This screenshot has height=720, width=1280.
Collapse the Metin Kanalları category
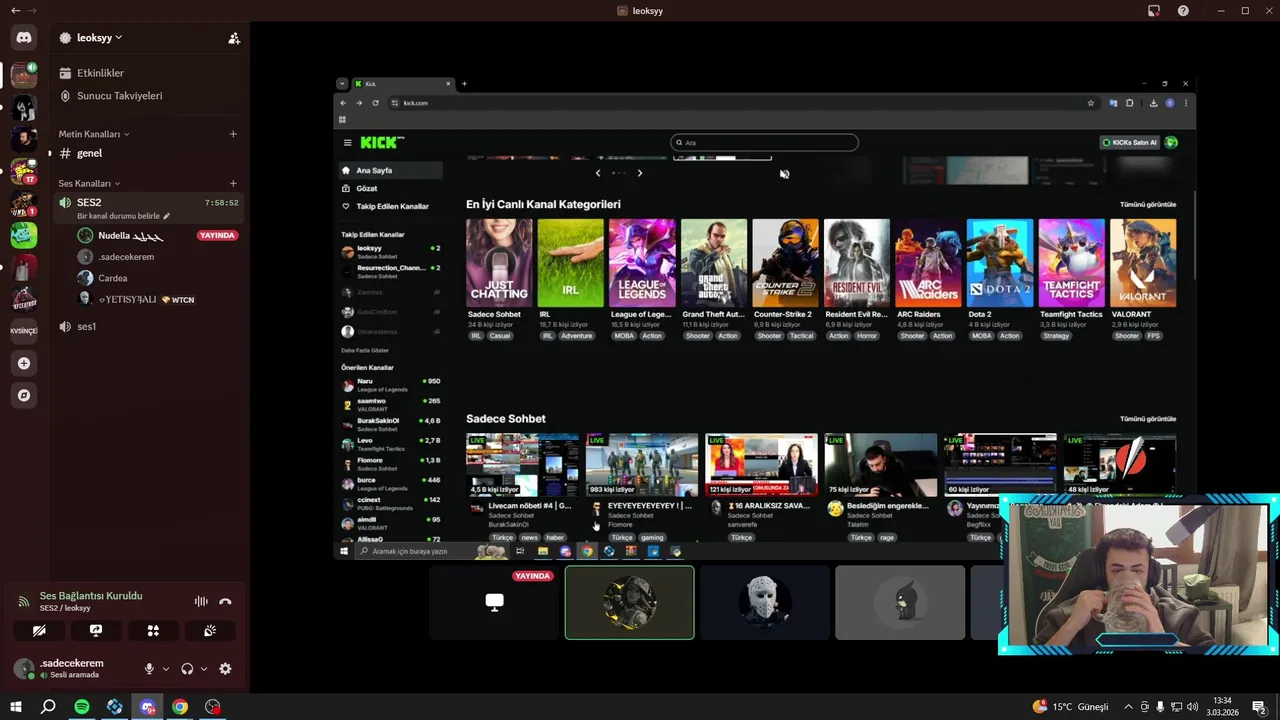click(x=94, y=134)
